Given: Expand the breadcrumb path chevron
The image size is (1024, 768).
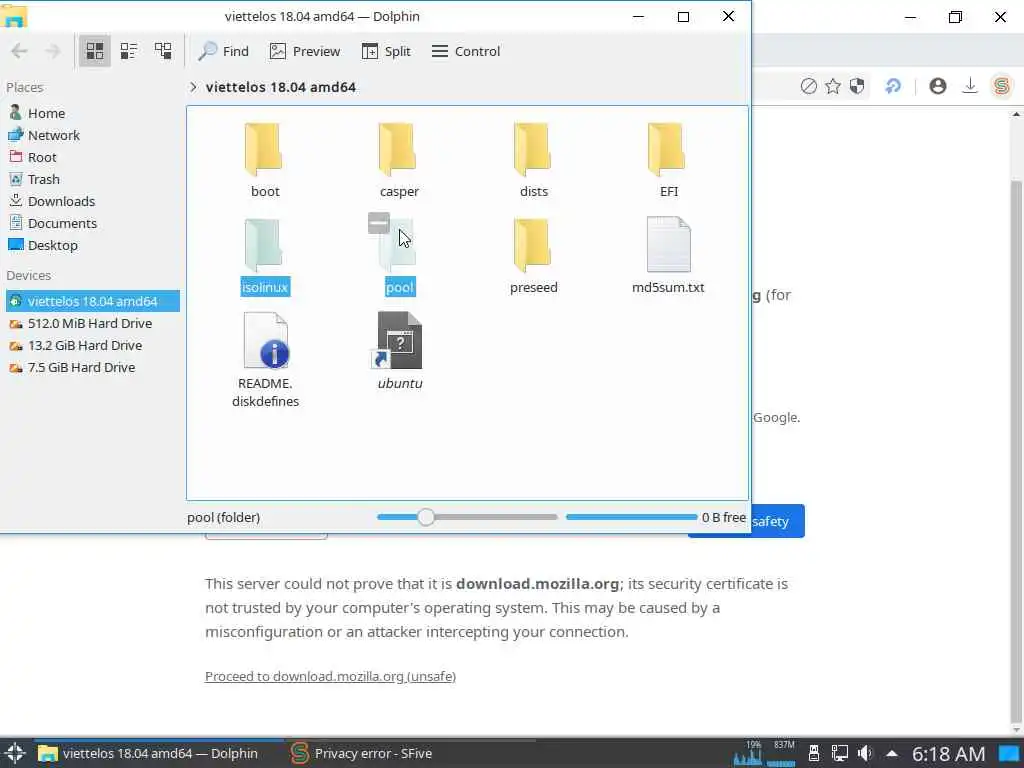Looking at the screenshot, I should (x=193, y=87).
